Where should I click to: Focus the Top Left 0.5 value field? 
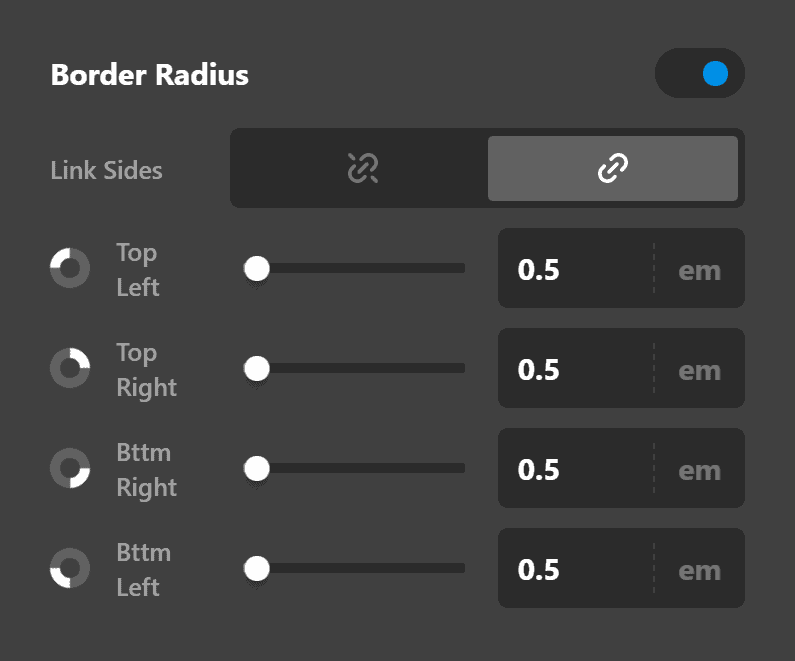[576, 268]
